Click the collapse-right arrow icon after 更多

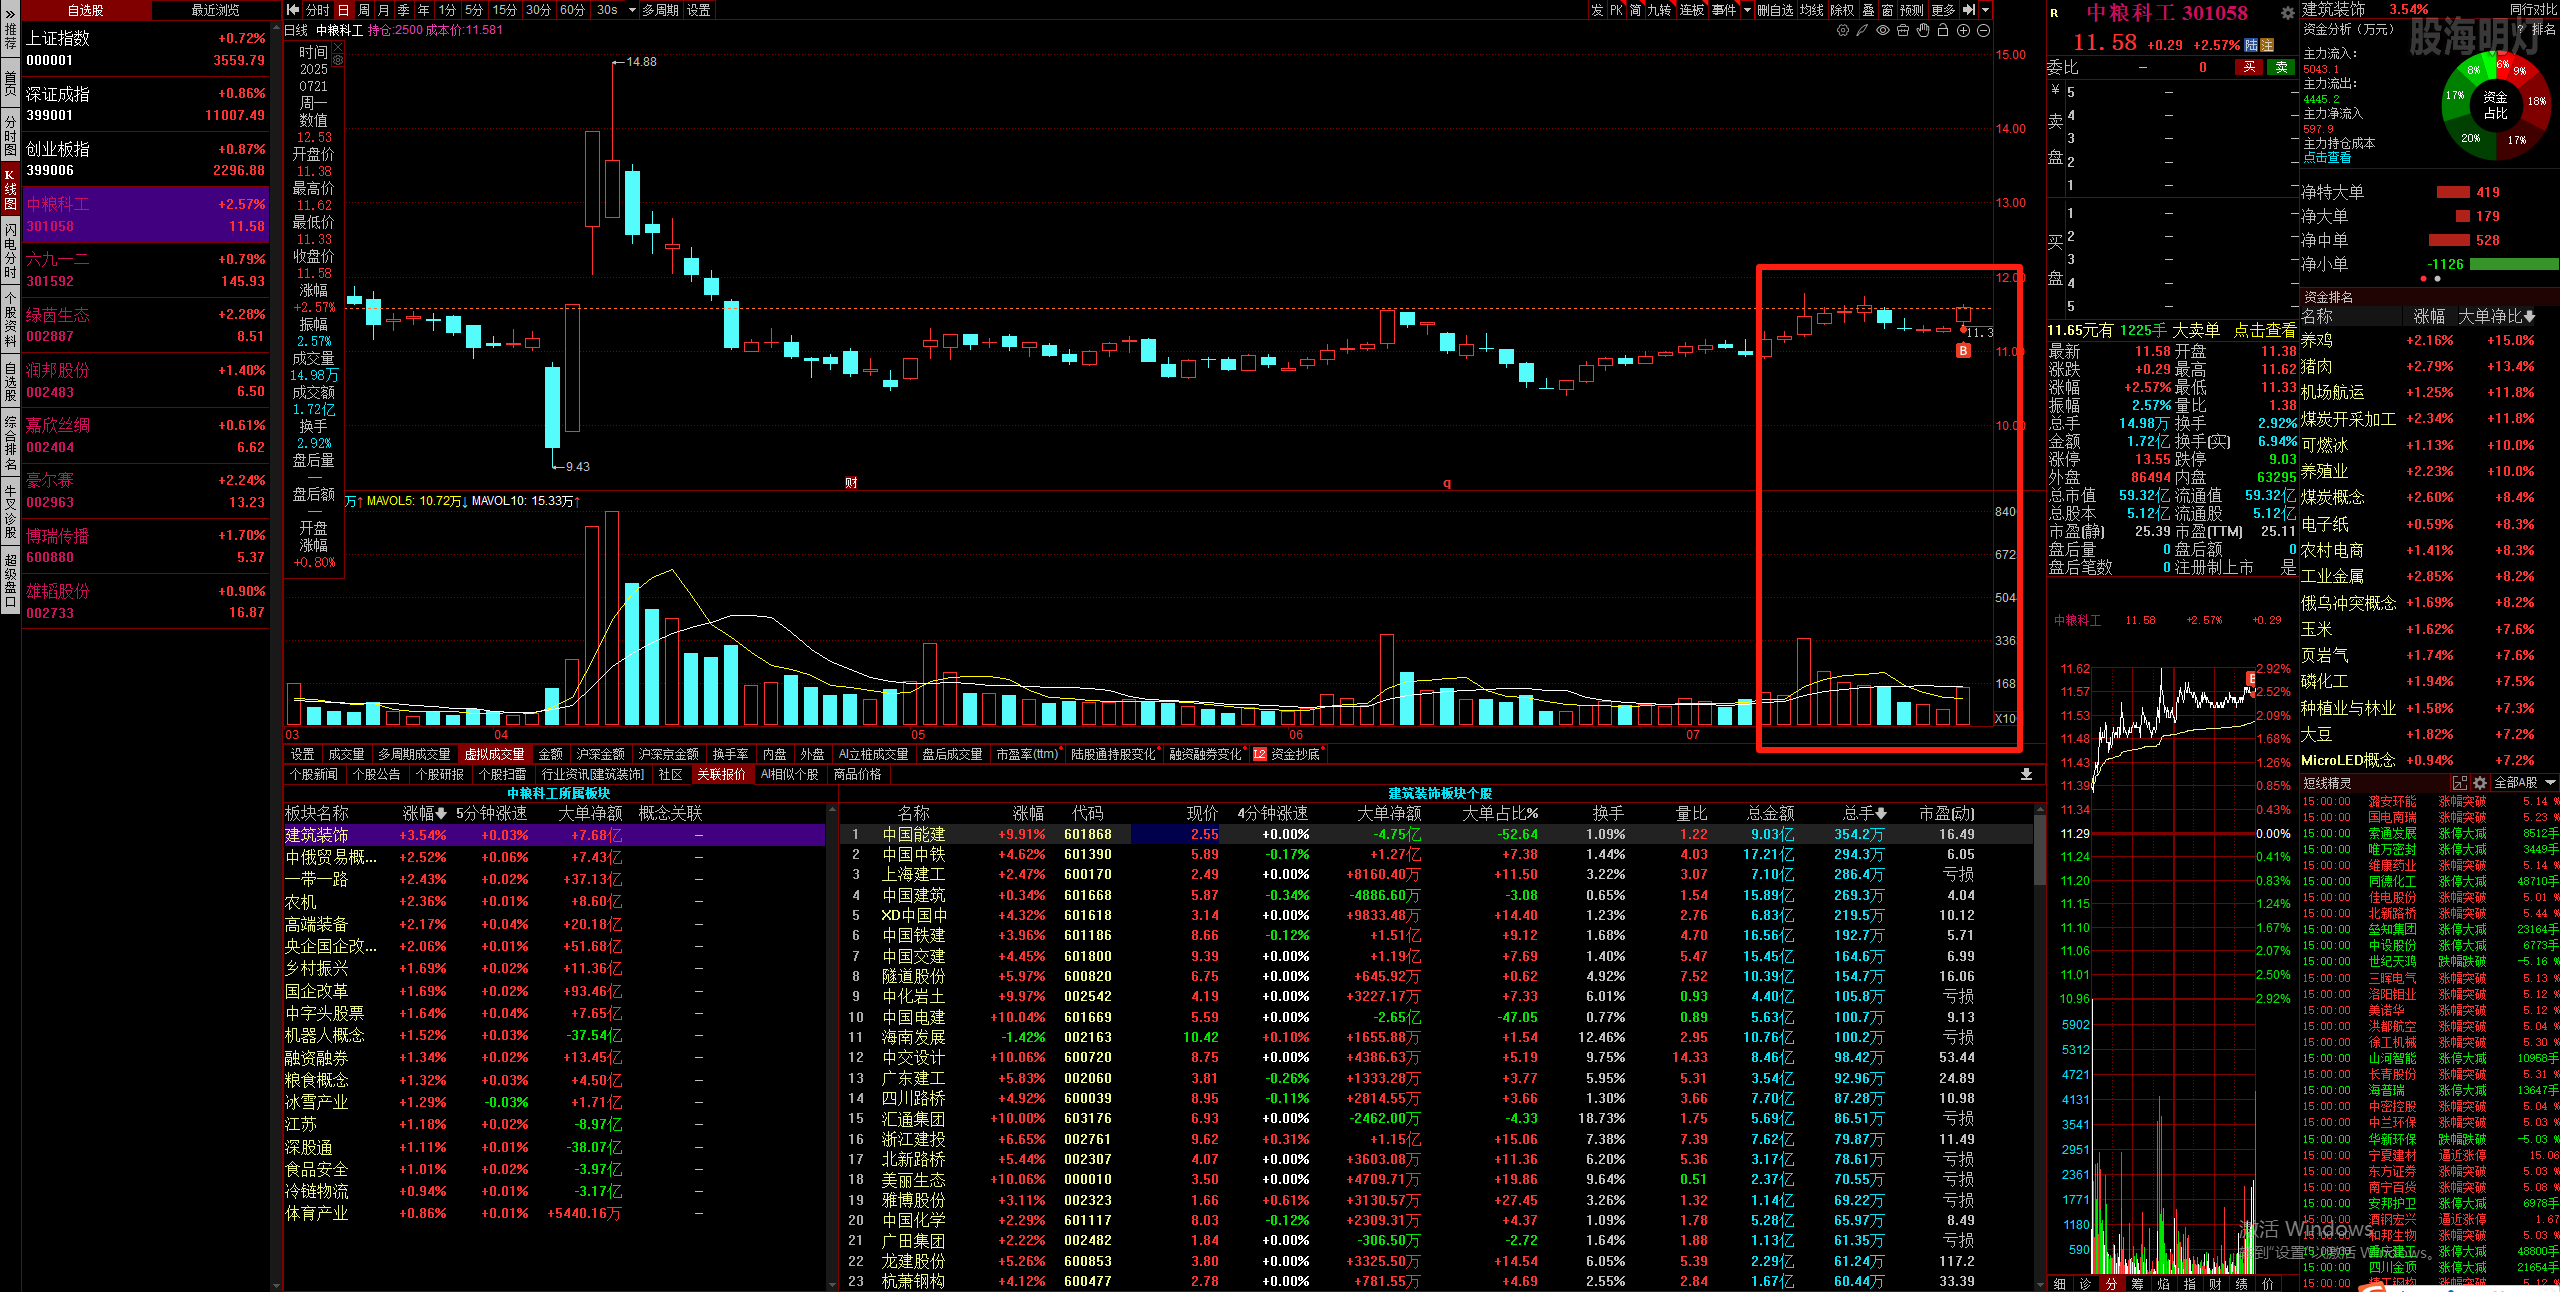(x=1968, y=10)
